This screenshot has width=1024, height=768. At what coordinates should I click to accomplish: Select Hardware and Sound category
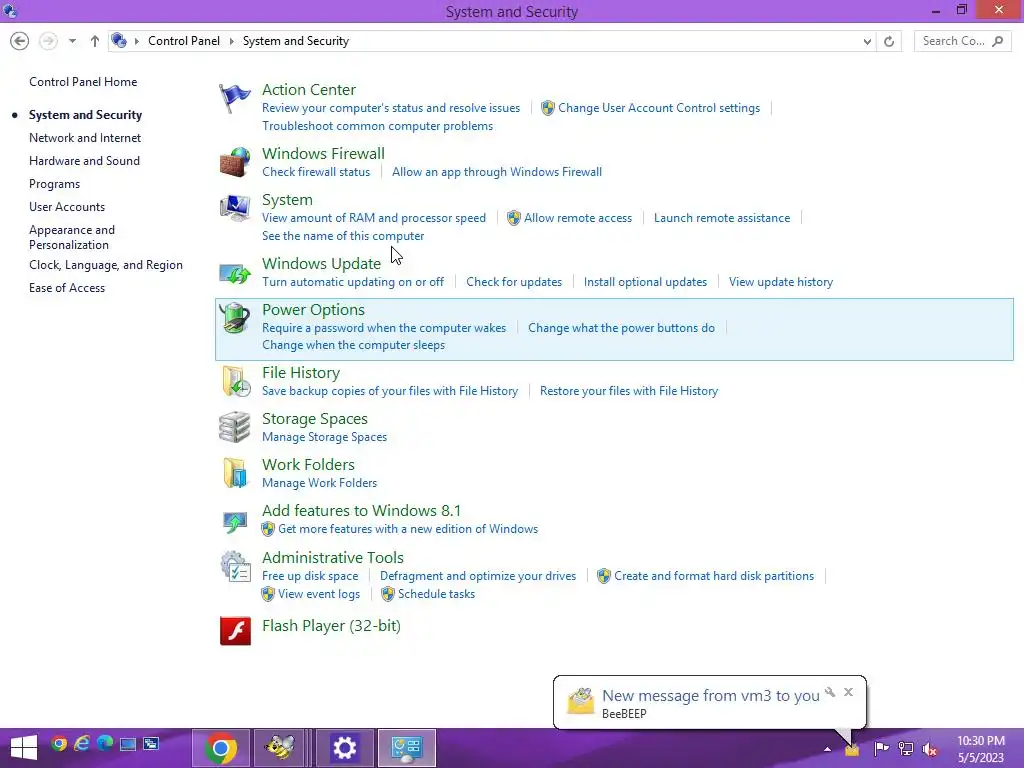pos(84,161)
